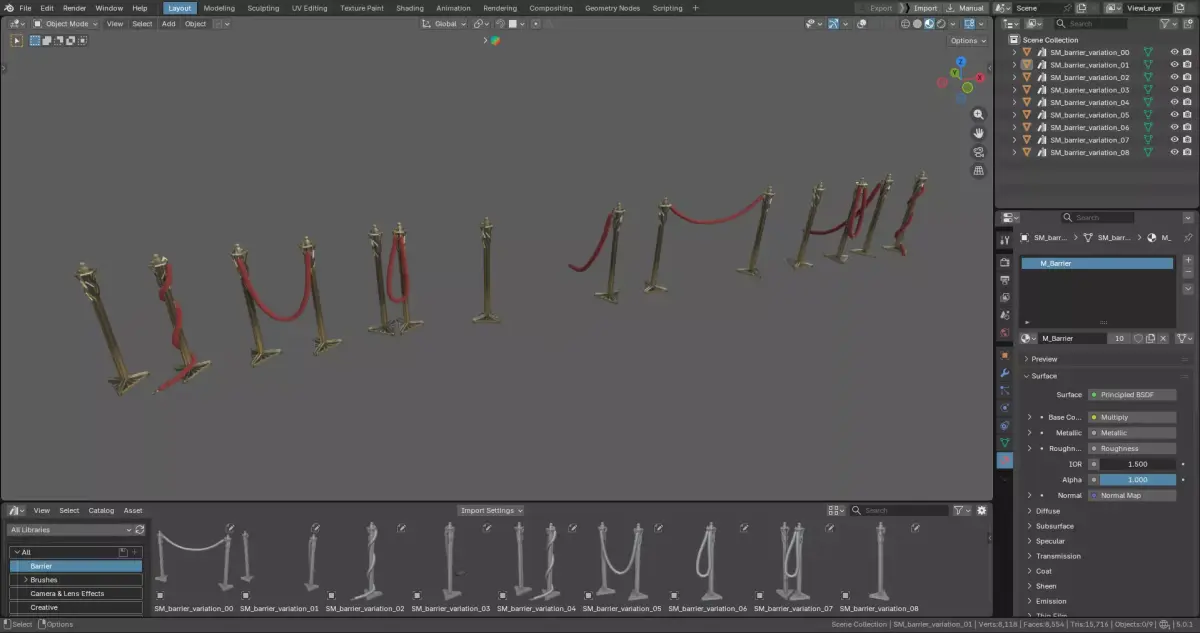Toggle camera view icon in viewport

[978, 152]
